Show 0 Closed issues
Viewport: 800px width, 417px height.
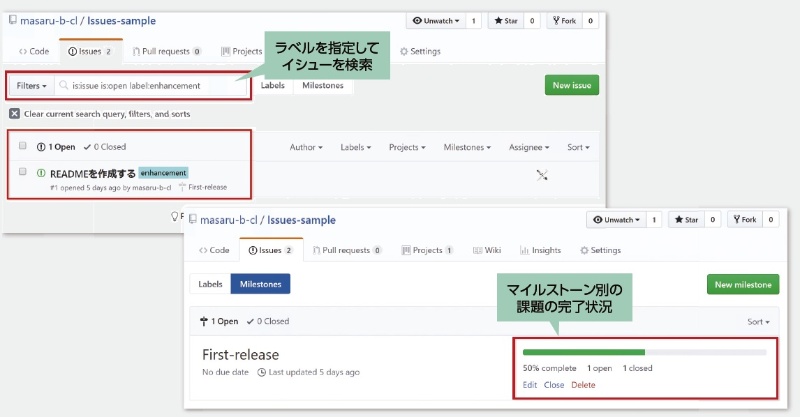(x=105, y=147)
